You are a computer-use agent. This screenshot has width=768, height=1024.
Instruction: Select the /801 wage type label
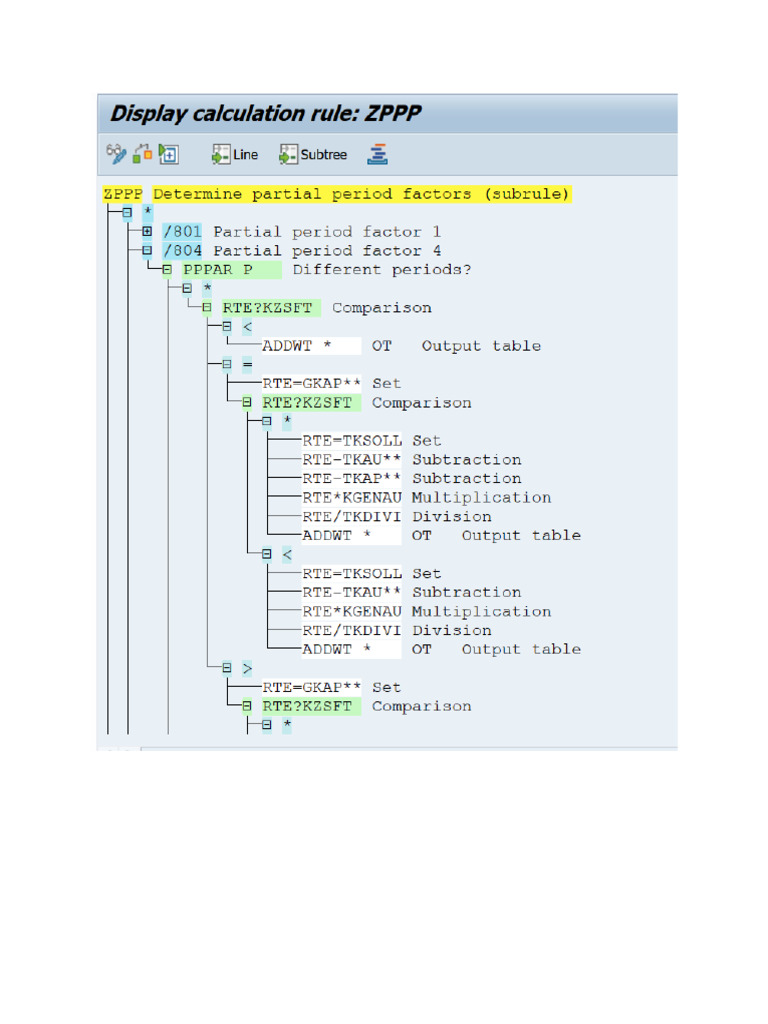pos(182,231)
